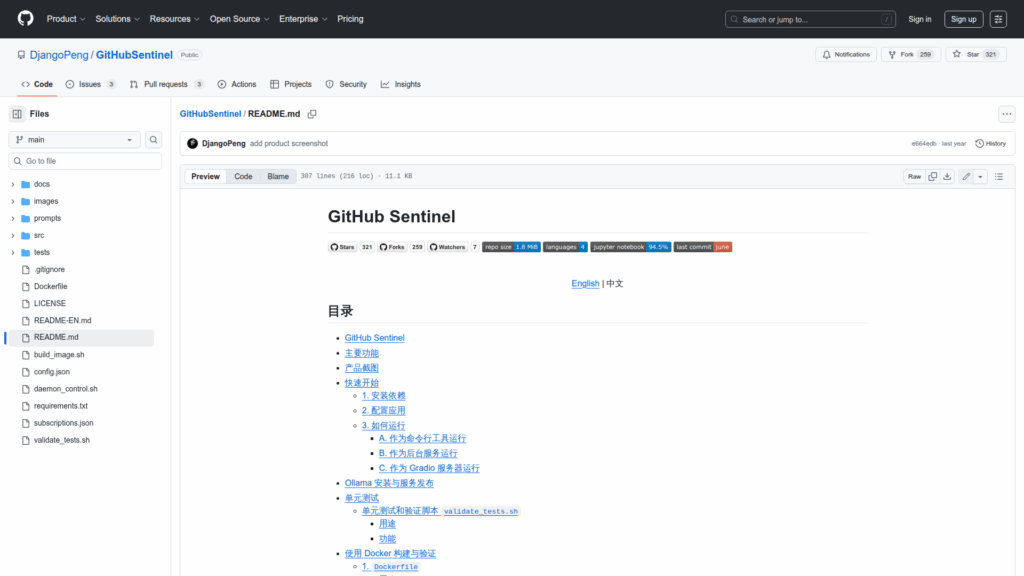1024x576 pixels.
Task: Open the edit options dropdown arrow
Action: [x=980, y=176]
